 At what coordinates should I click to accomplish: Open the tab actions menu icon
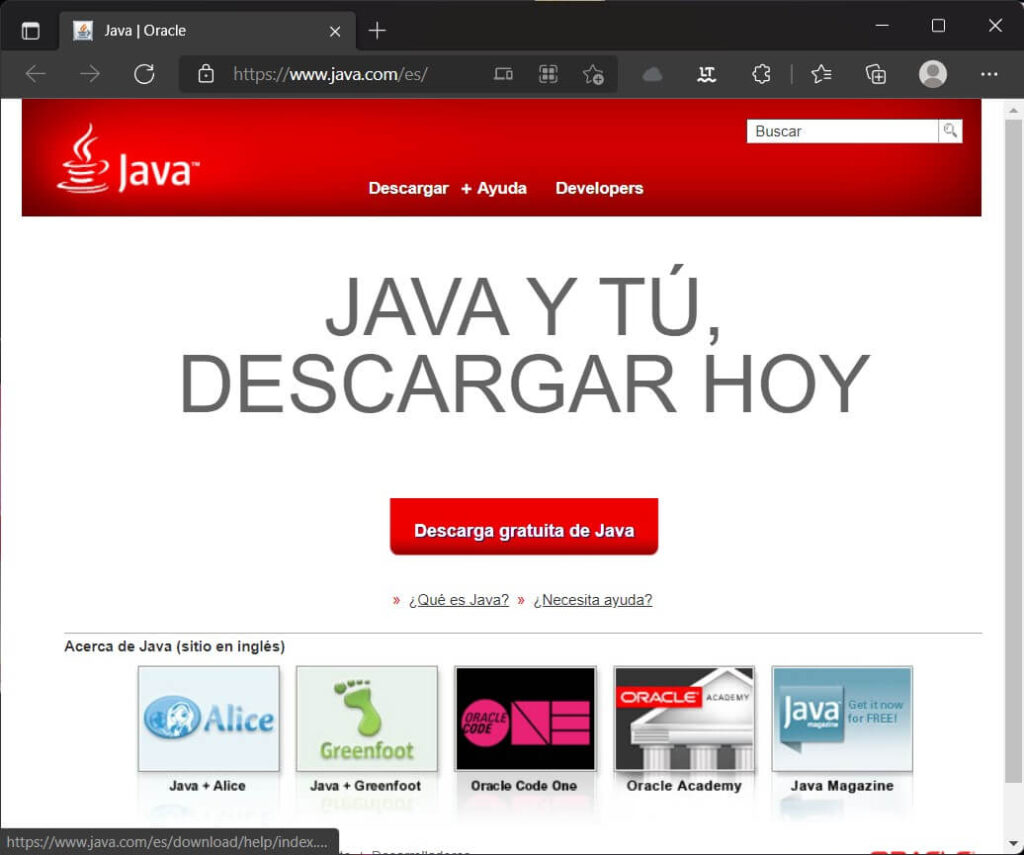[30, 30]
